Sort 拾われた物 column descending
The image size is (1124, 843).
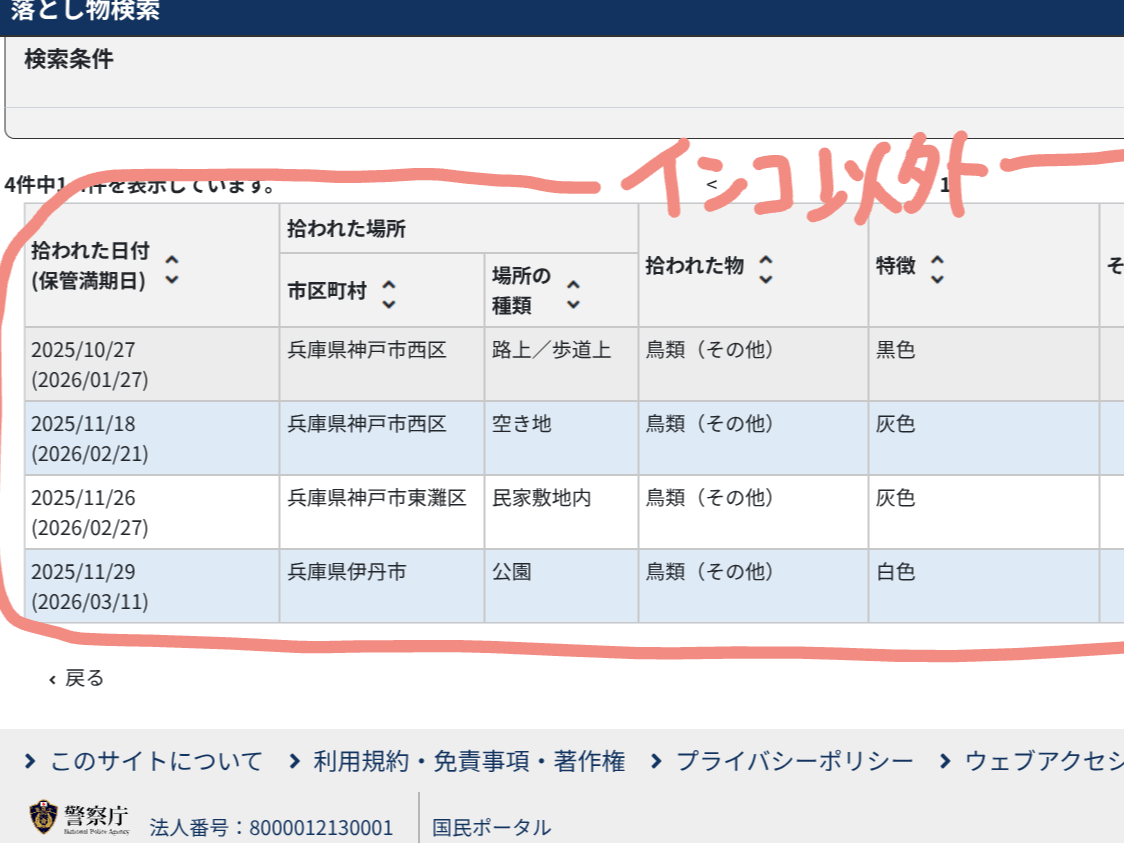[766, 277]
